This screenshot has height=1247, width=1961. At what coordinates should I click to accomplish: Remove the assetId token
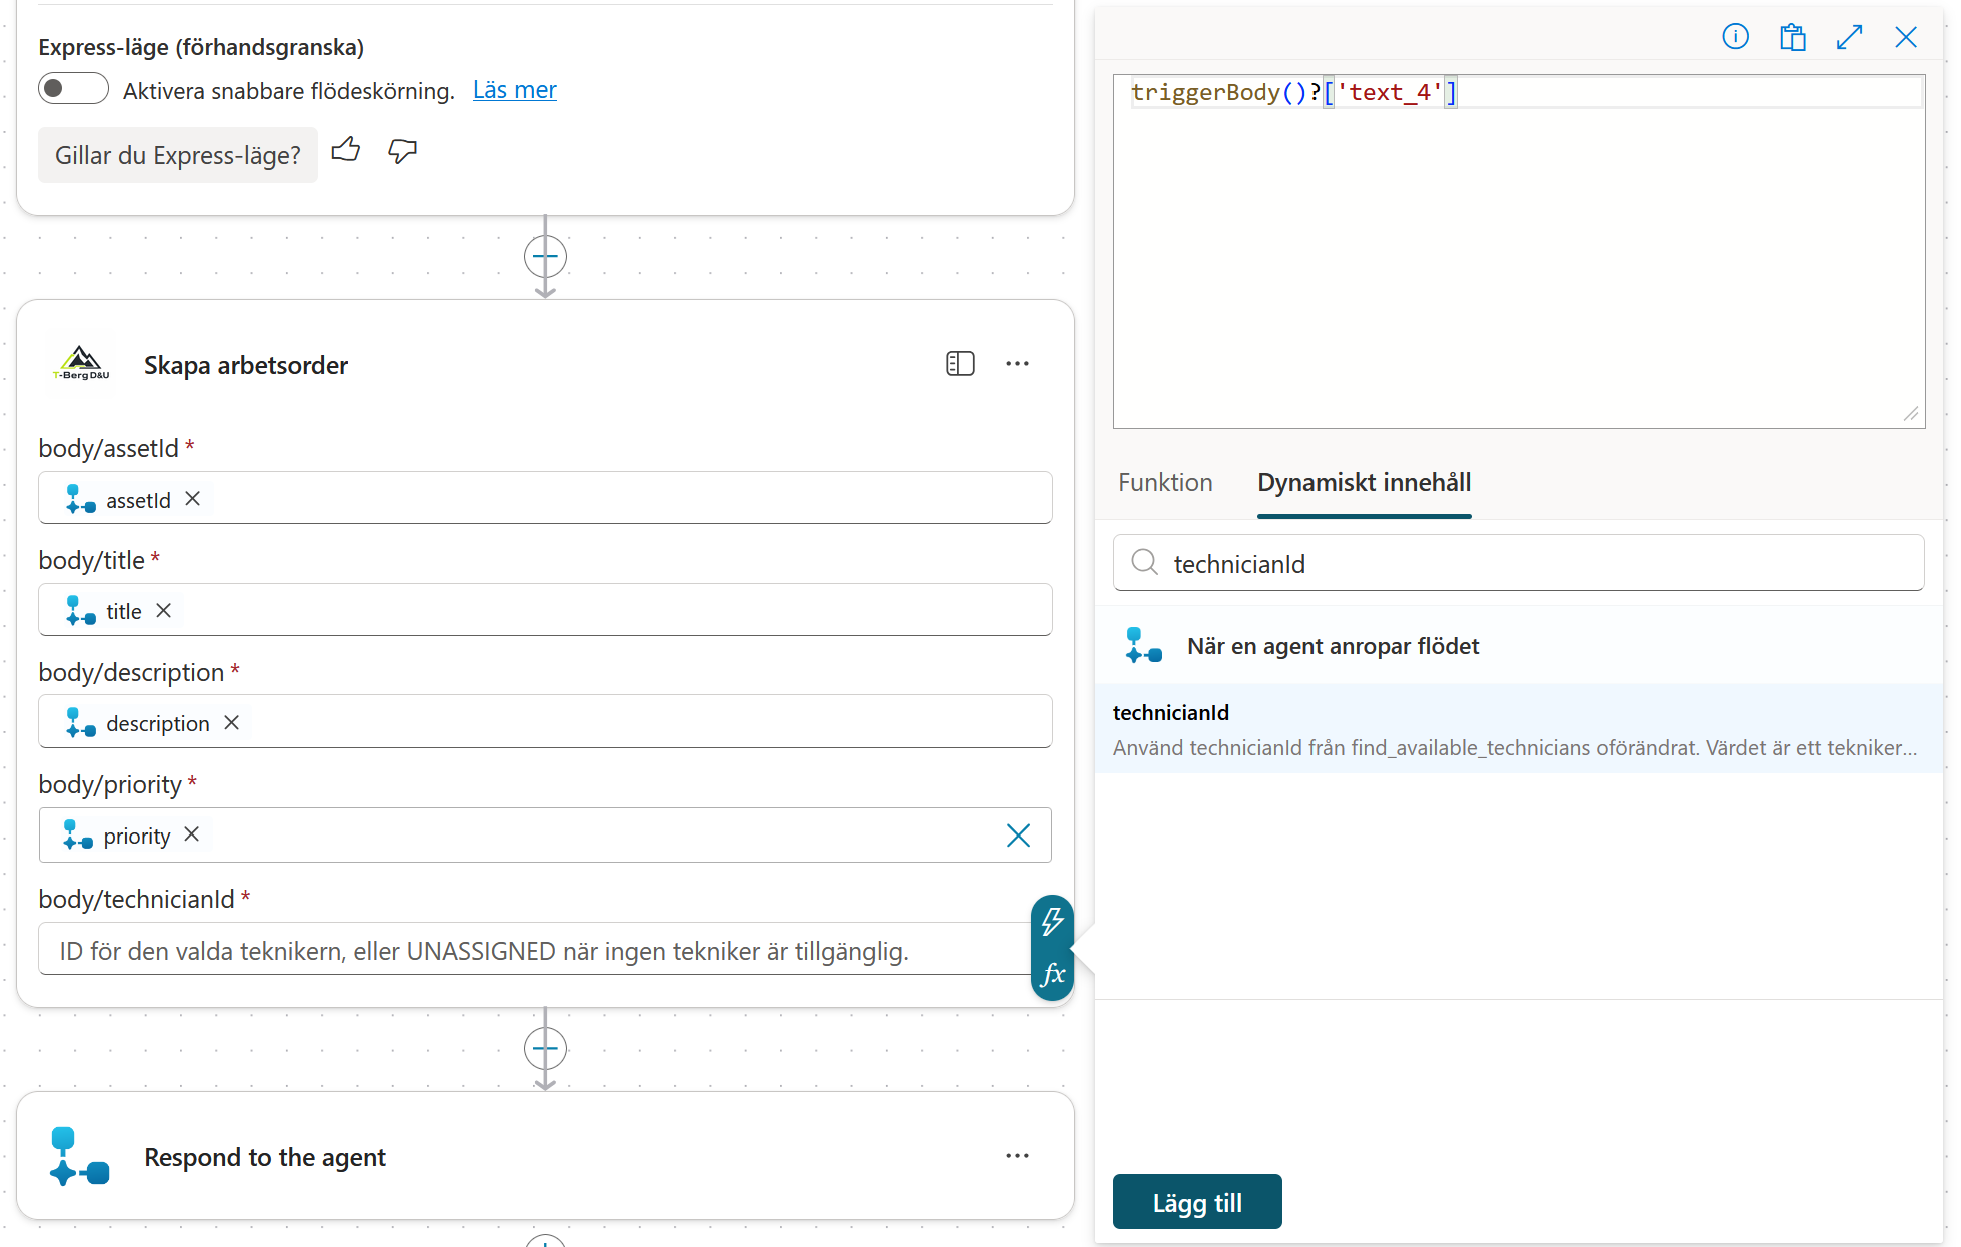point(193,498)
